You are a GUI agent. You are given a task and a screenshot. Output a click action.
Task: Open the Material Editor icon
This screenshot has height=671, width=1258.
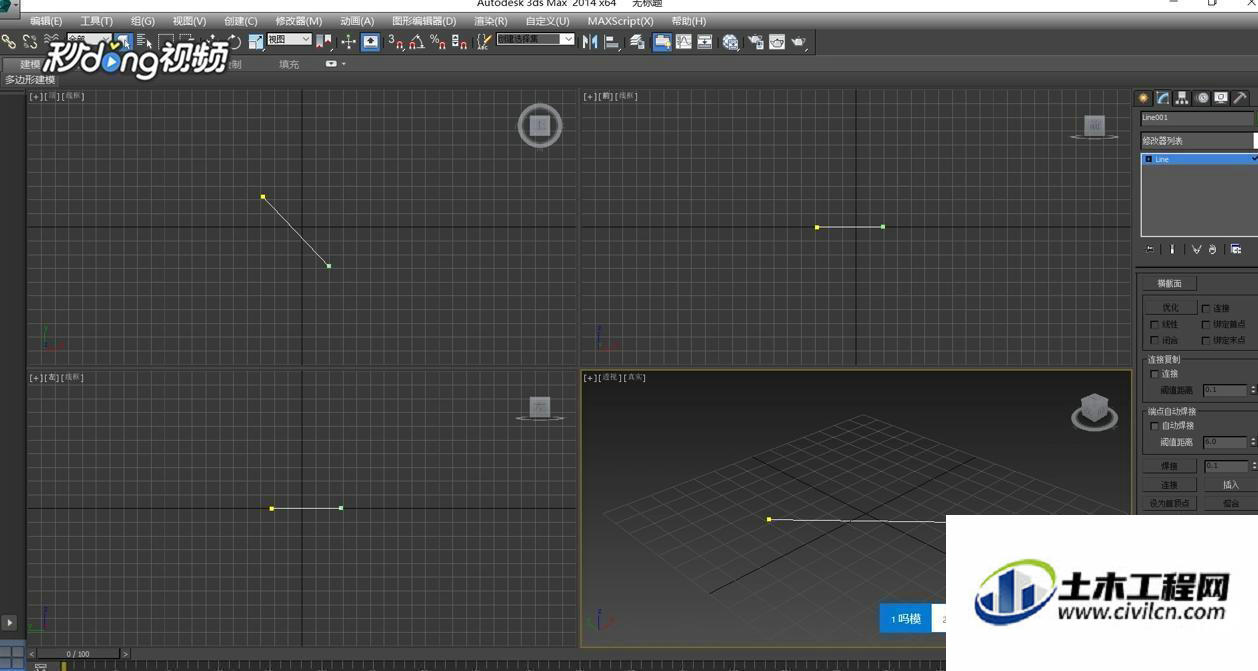731,42
